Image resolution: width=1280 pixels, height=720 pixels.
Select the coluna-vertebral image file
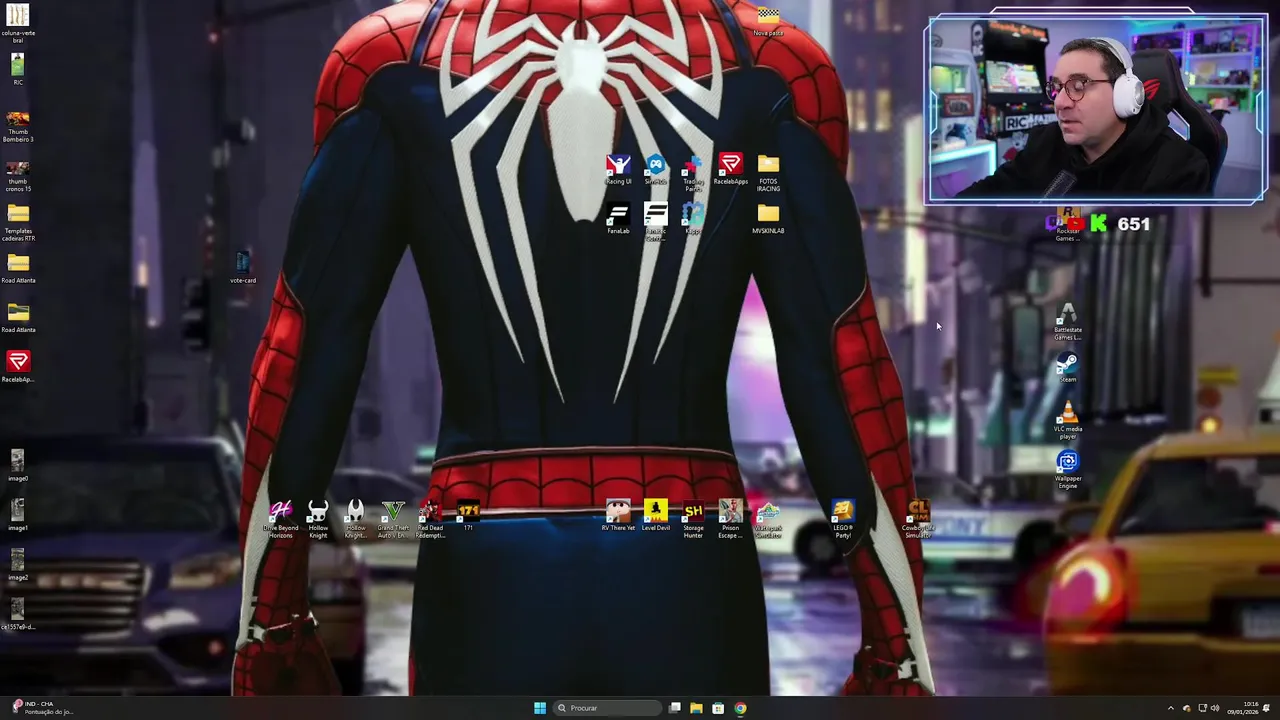(18, 24)
